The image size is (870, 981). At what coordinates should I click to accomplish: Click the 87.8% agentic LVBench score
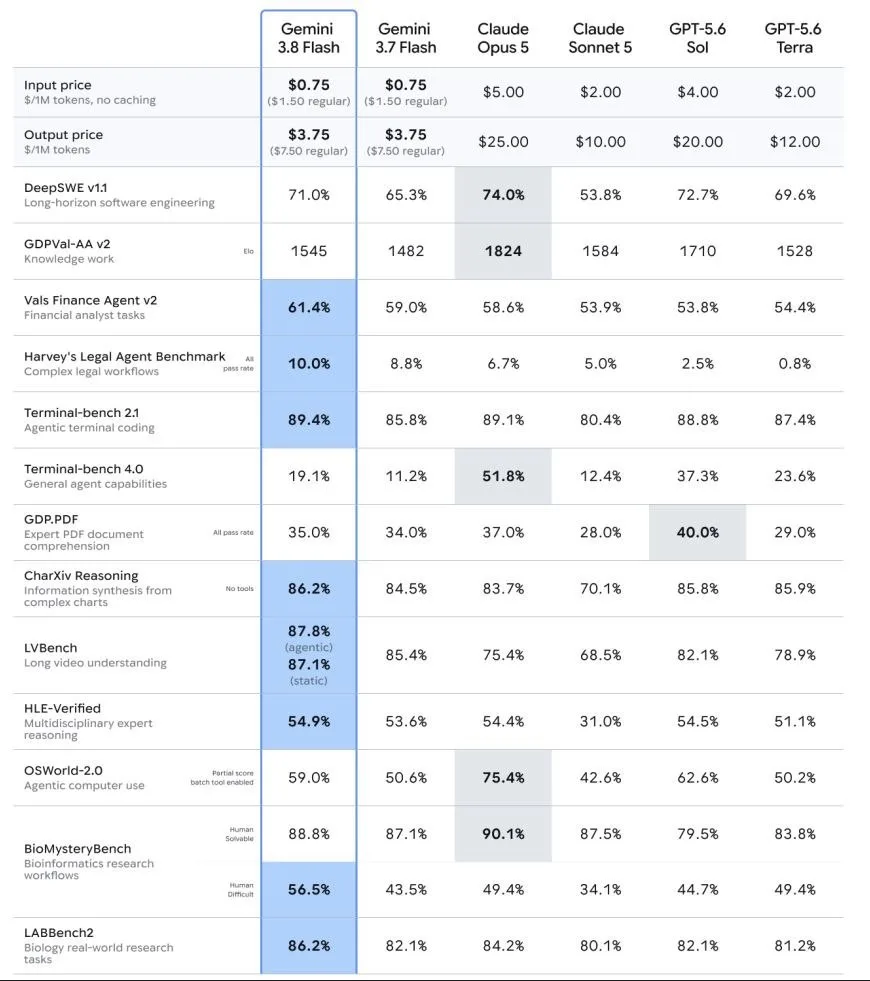point(309,631)
